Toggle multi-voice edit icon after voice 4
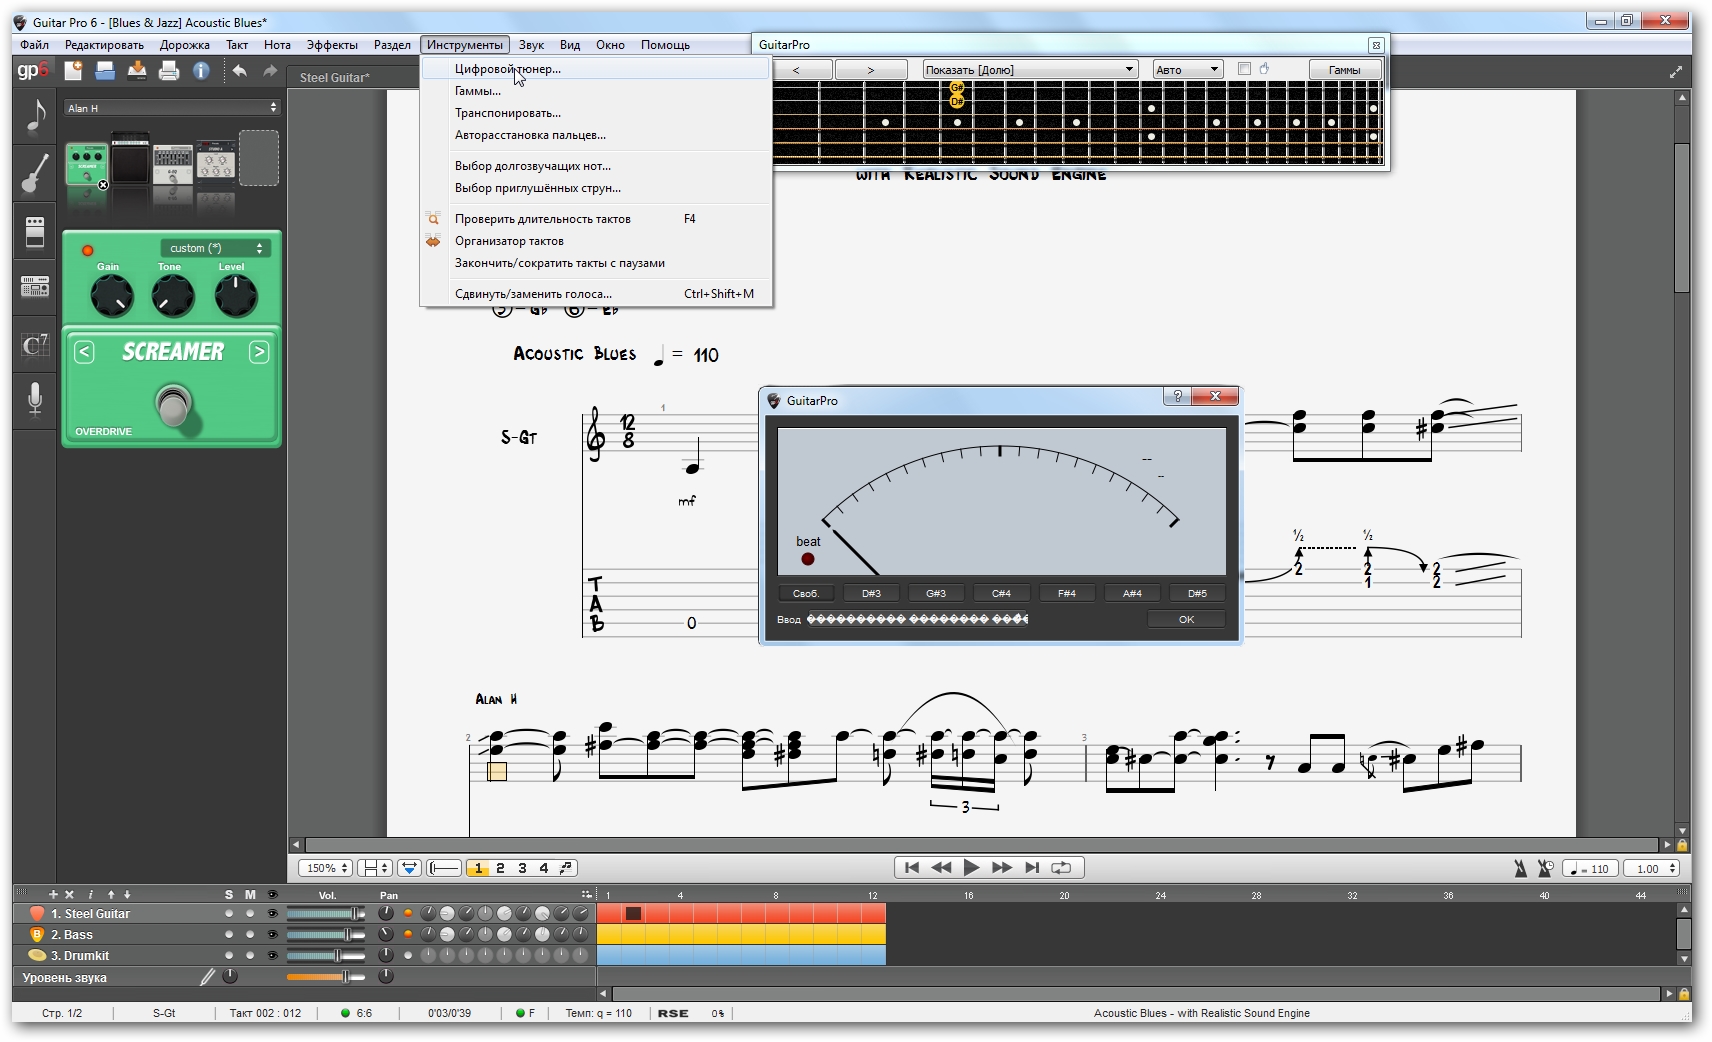This screenshot has height=1042, width=1712. (x=566, y=868)
